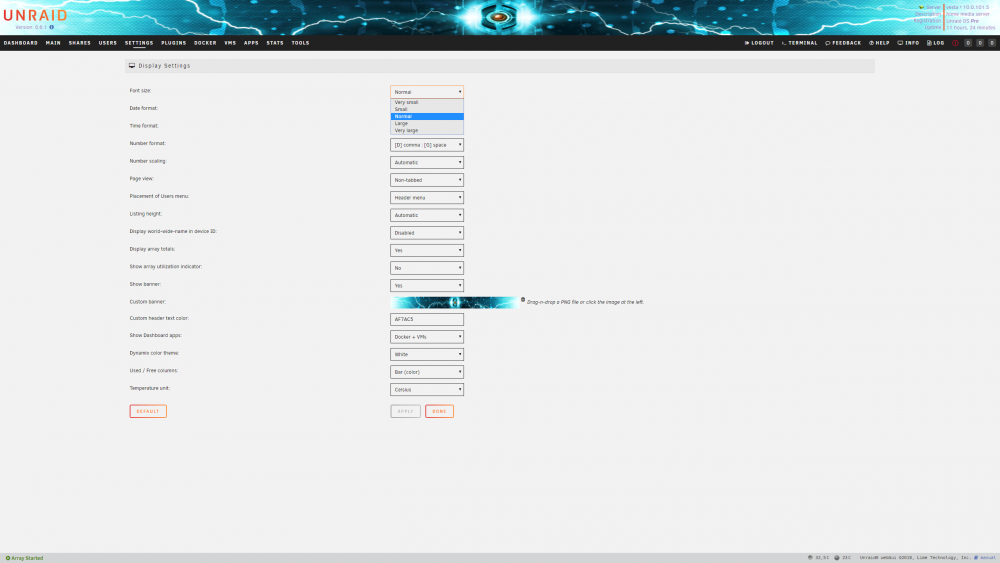Click the Array Started status icon
Image resolution: width=1000 pixels, height=563 pixels.
(x=8, y=558)
